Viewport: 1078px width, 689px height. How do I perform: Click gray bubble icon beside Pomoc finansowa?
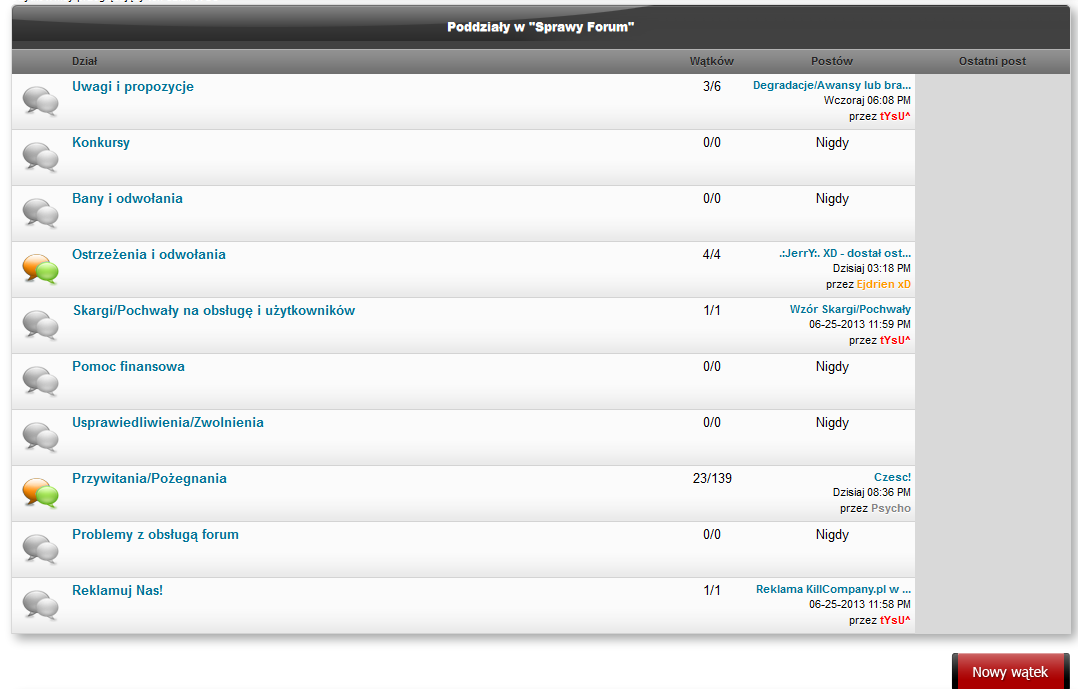pos(41,381)
